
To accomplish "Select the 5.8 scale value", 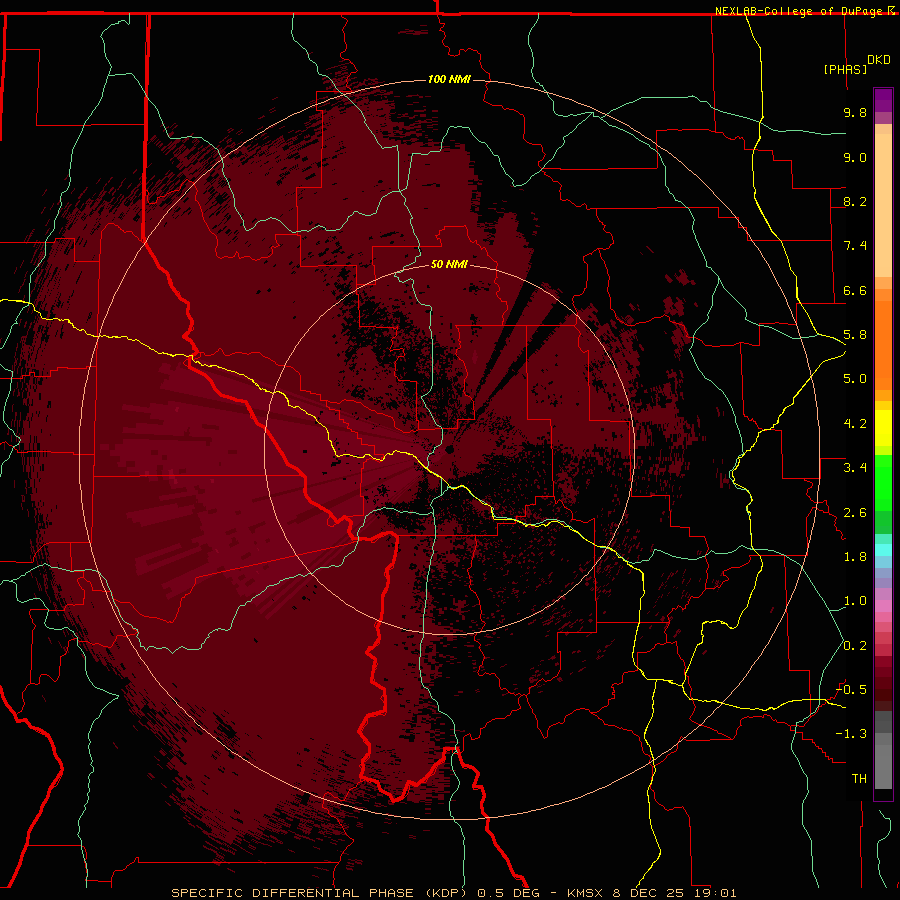I will pos(855,335).
